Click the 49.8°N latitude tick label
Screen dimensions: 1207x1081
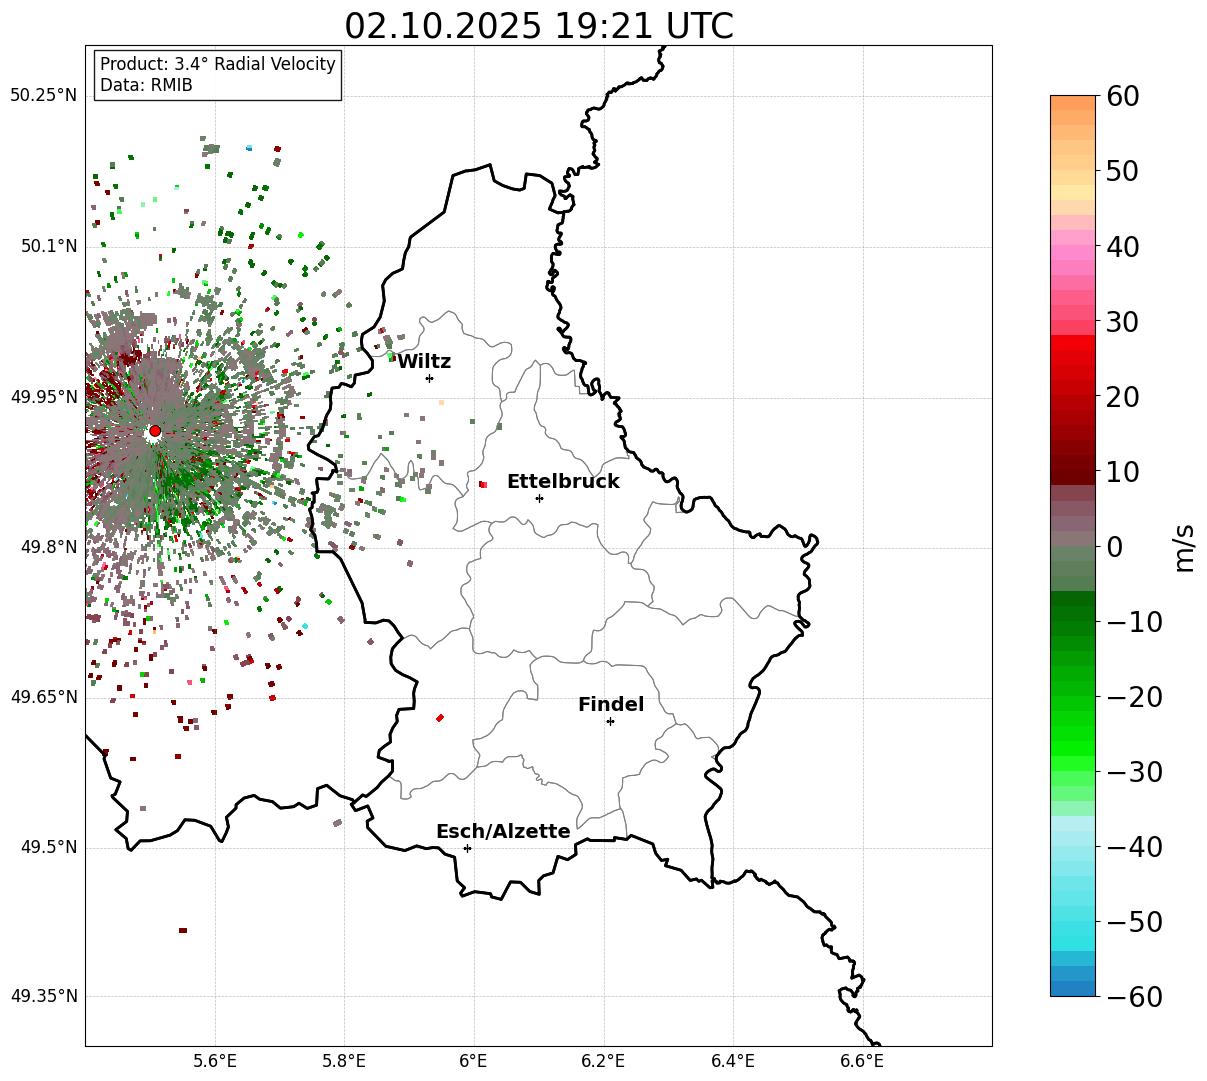(x=44, y=547)
